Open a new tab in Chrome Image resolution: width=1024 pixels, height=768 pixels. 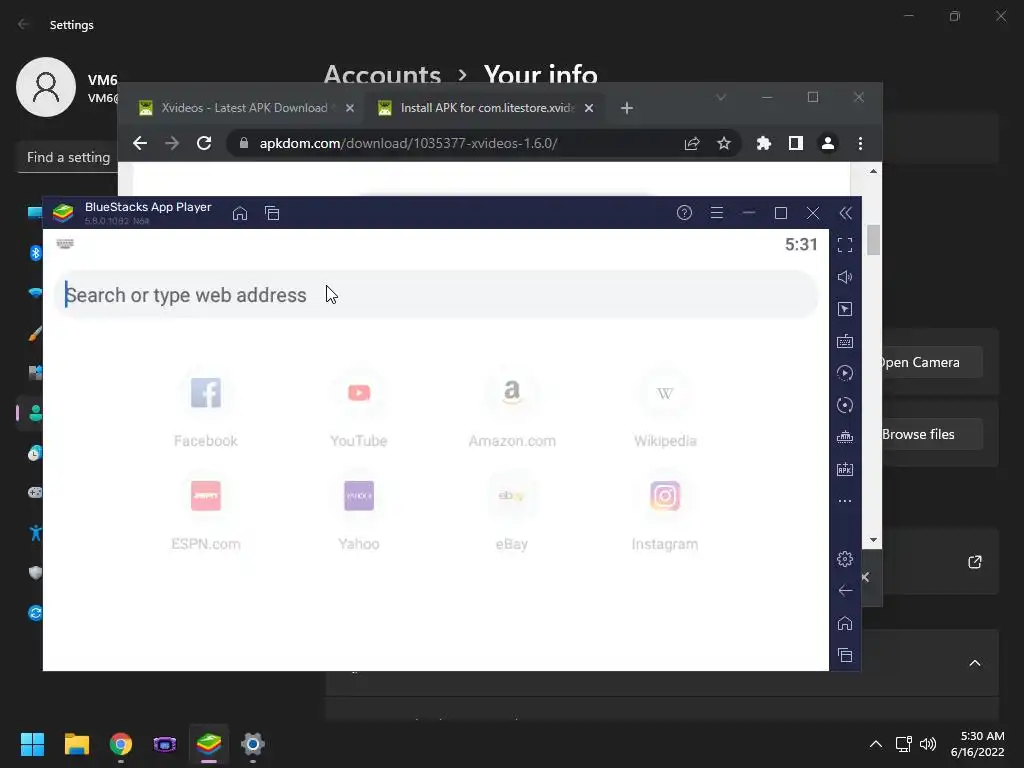pyautogui.click(x=627, y=108)
